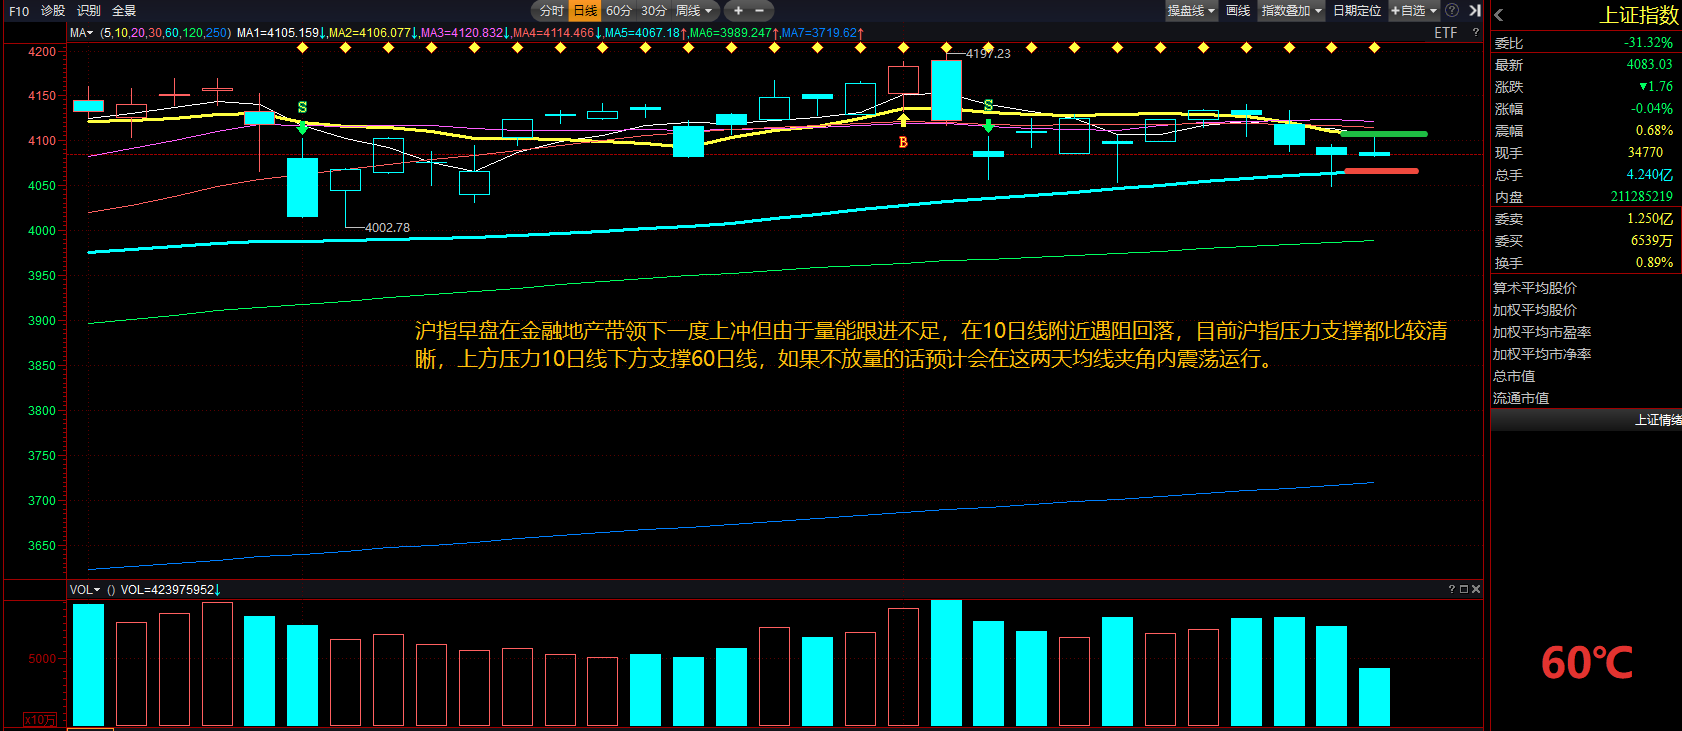Click the zoom in plus button
Screen dimensions: 1682x731
[x=738, y=11]
